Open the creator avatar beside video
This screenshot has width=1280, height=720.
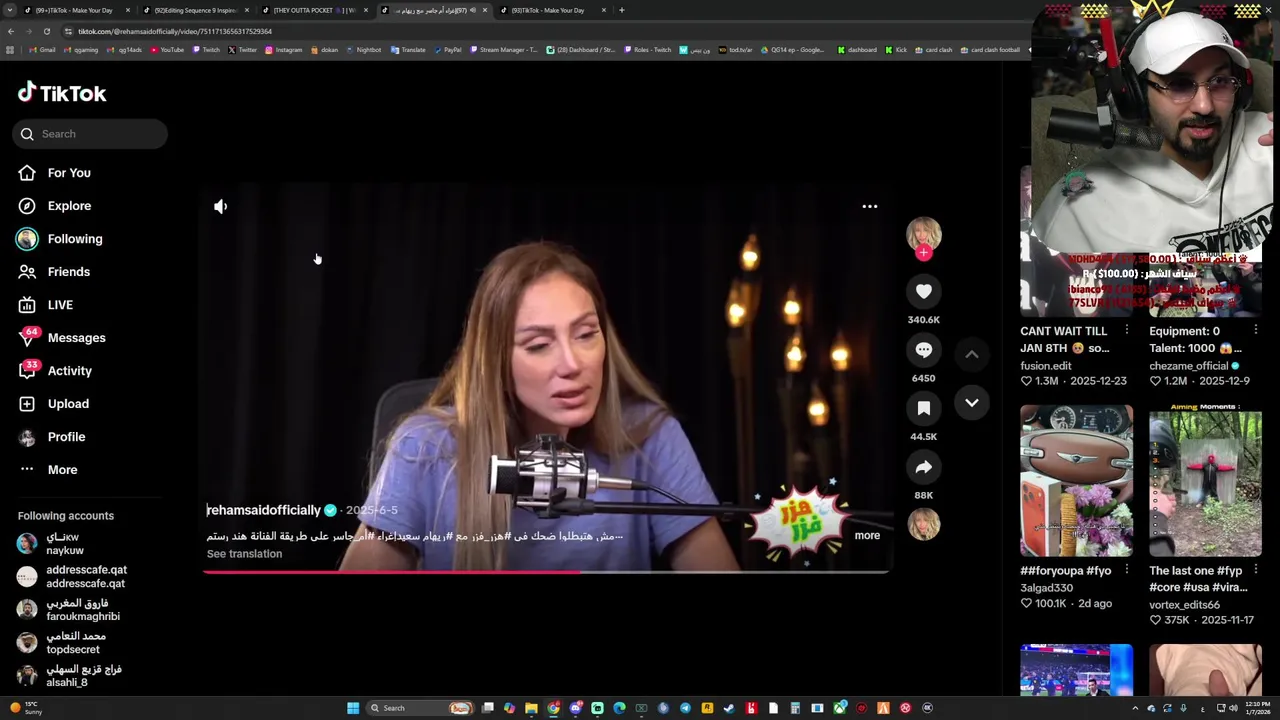coord(924,234)
